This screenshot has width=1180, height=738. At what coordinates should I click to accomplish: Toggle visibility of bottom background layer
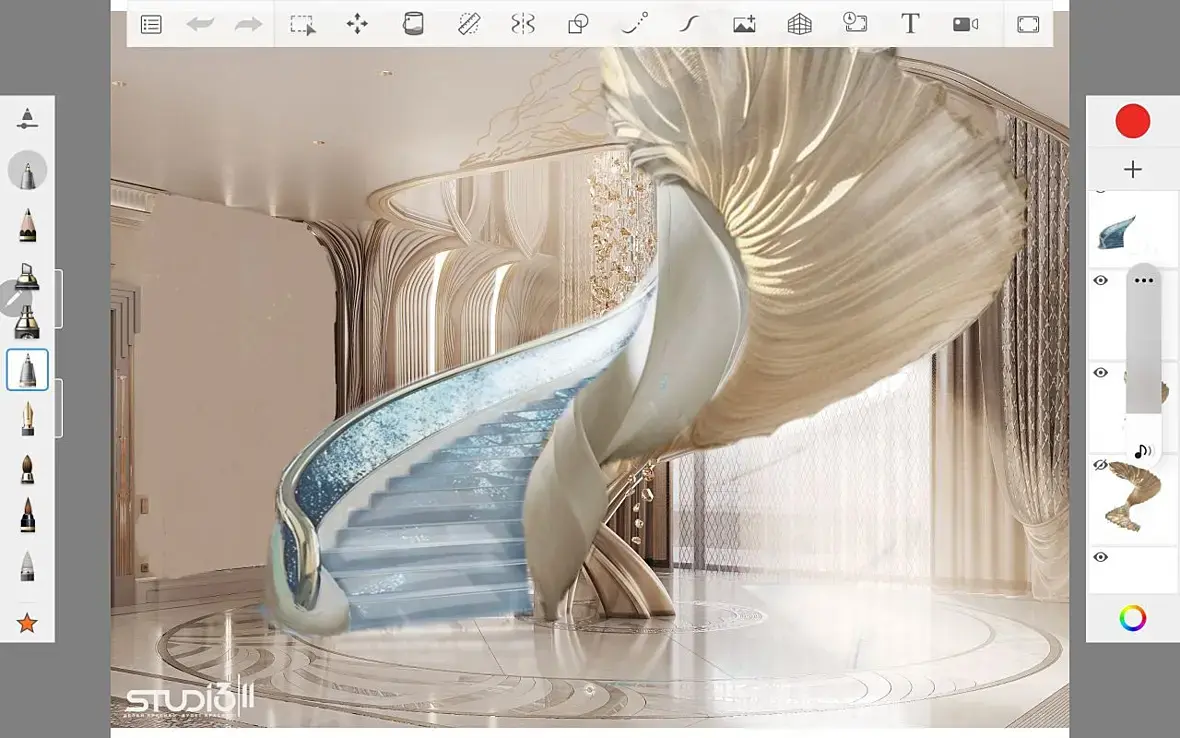coord(1100,557)
